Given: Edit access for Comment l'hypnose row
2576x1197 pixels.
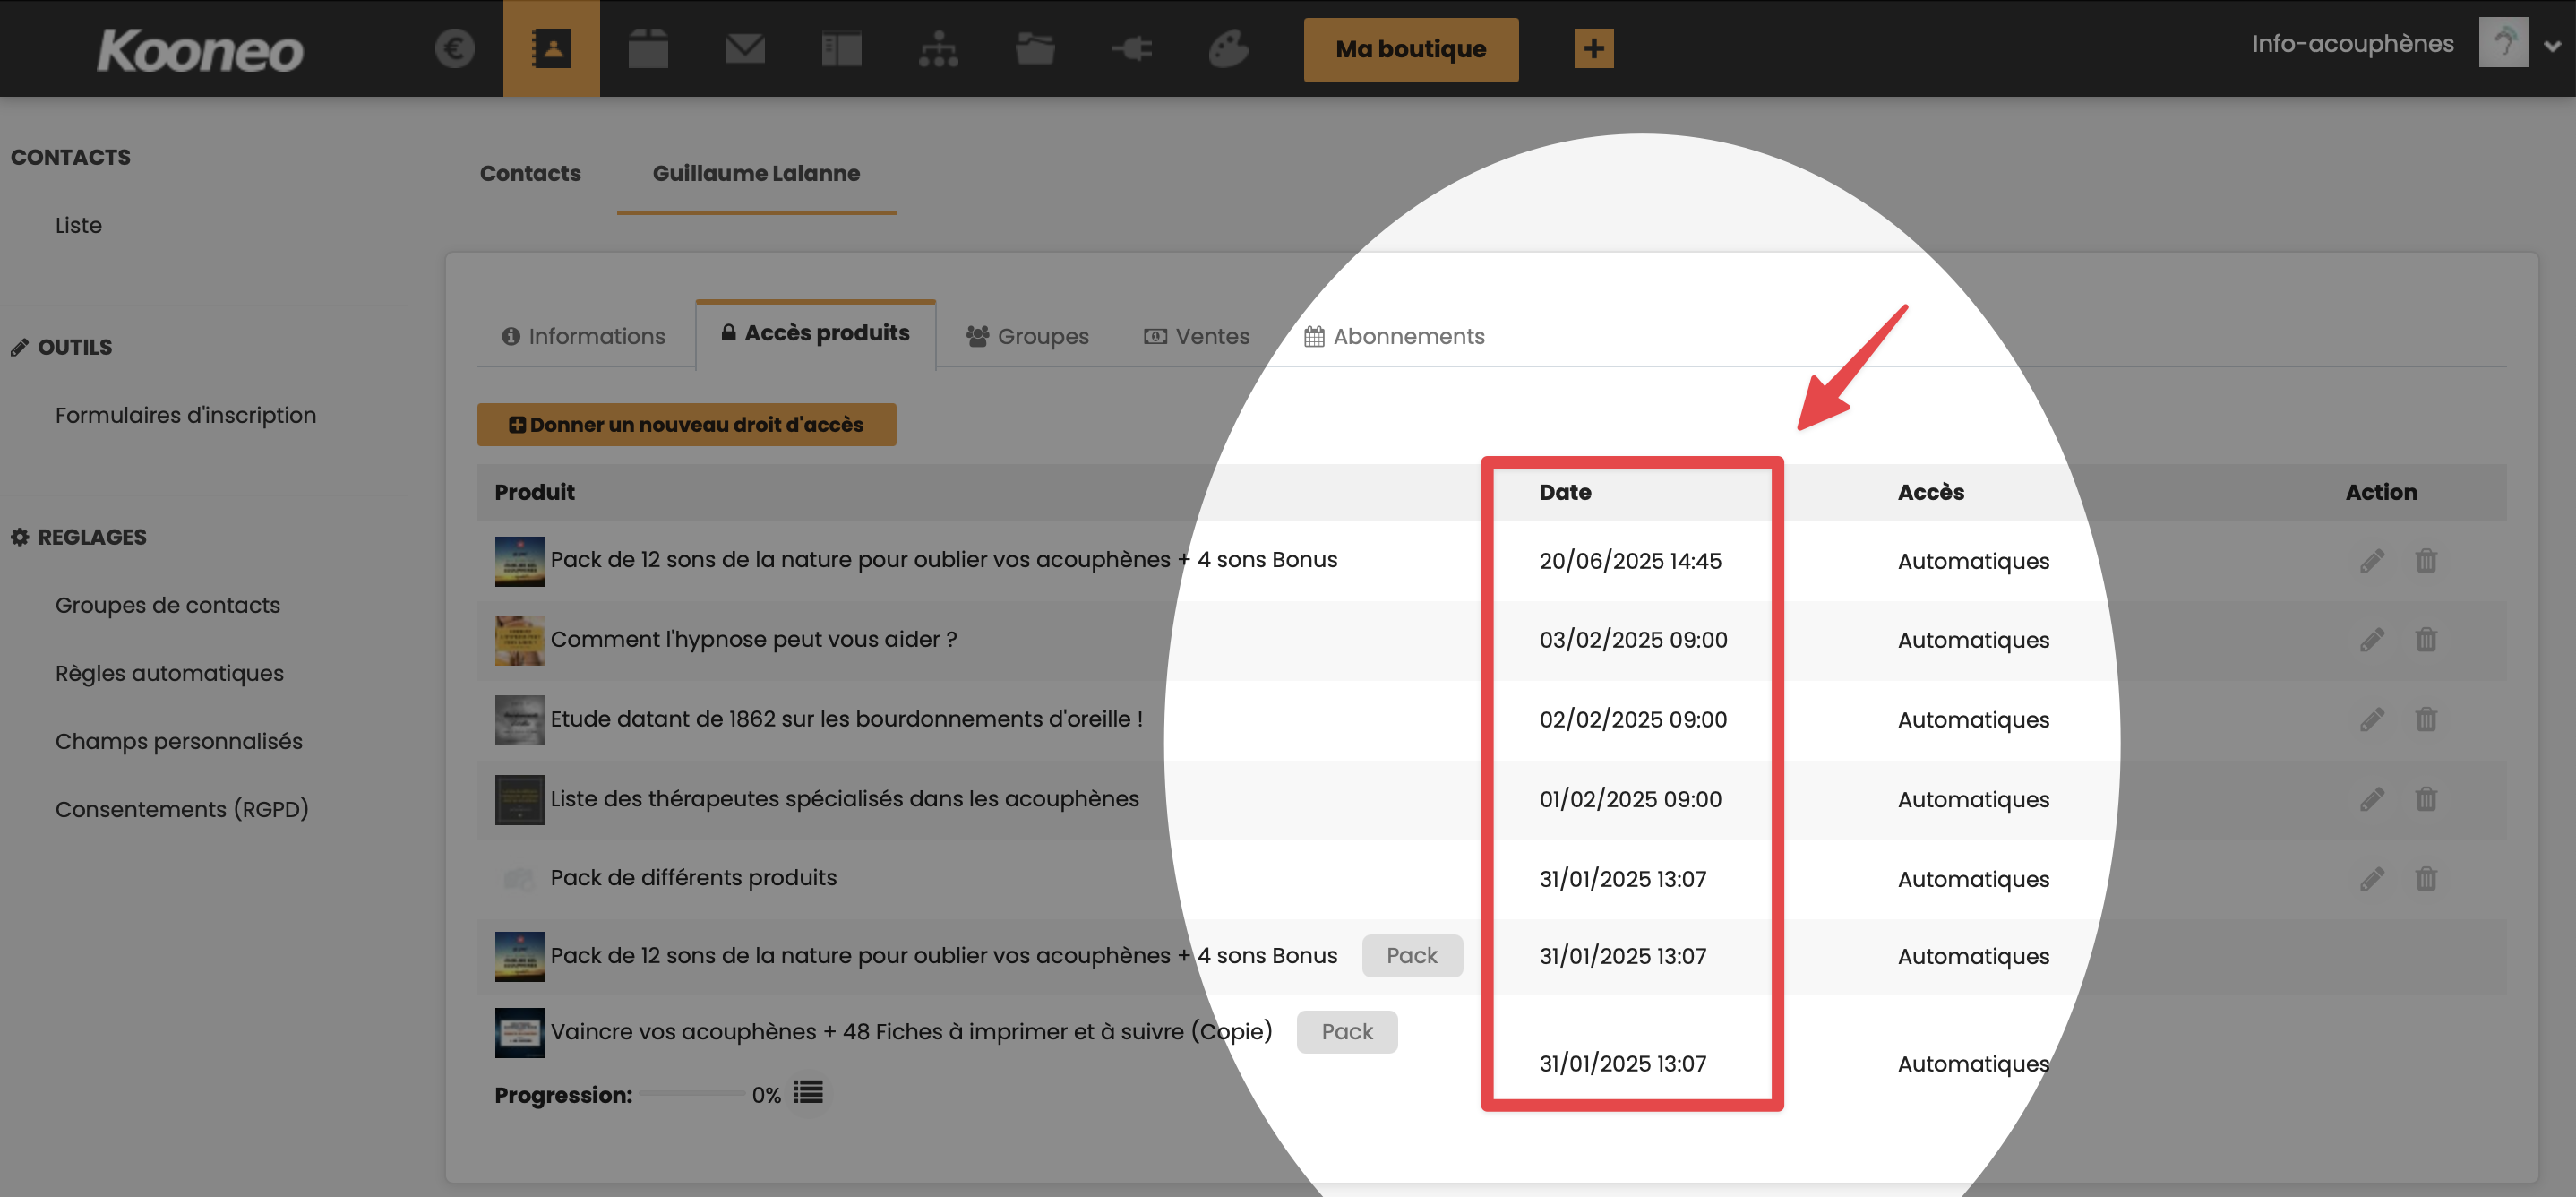Looking at the screenshot, I should 2372,640.
